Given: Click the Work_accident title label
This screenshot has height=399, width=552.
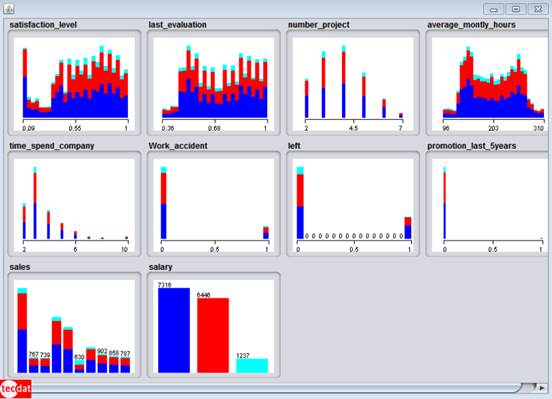Looking at the screenshot, I should click(x=178, y=146).
